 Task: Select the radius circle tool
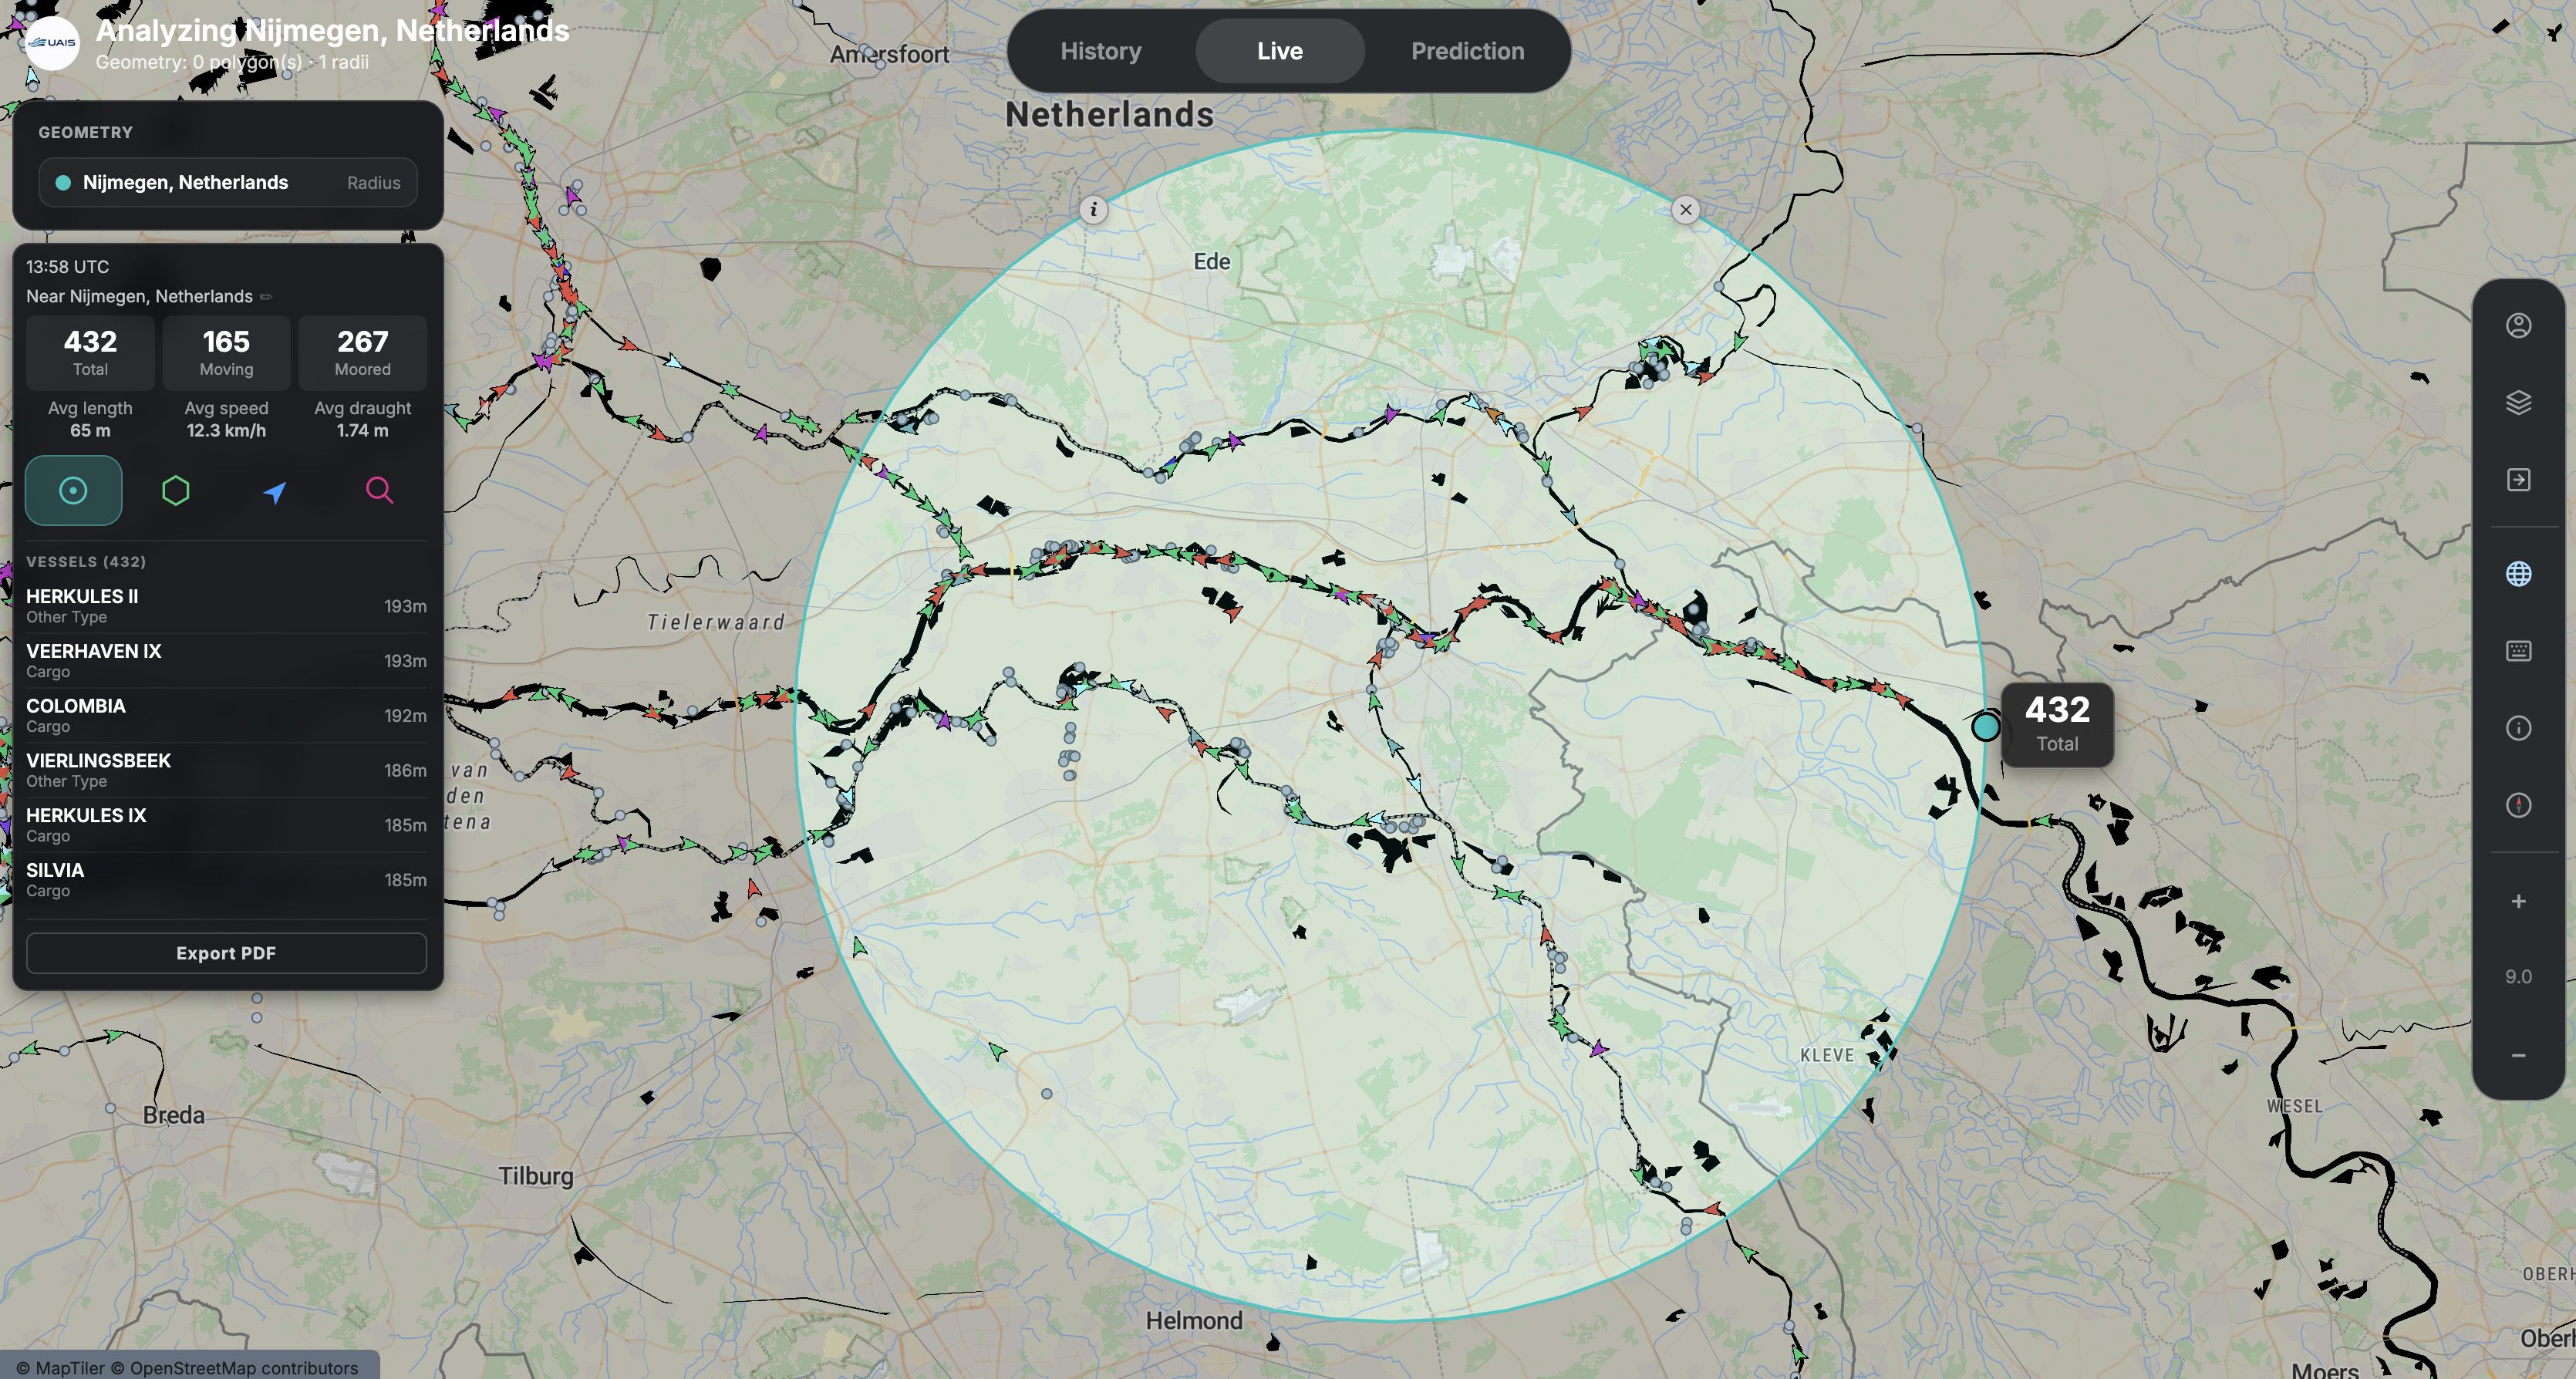(x=73, y=490)
